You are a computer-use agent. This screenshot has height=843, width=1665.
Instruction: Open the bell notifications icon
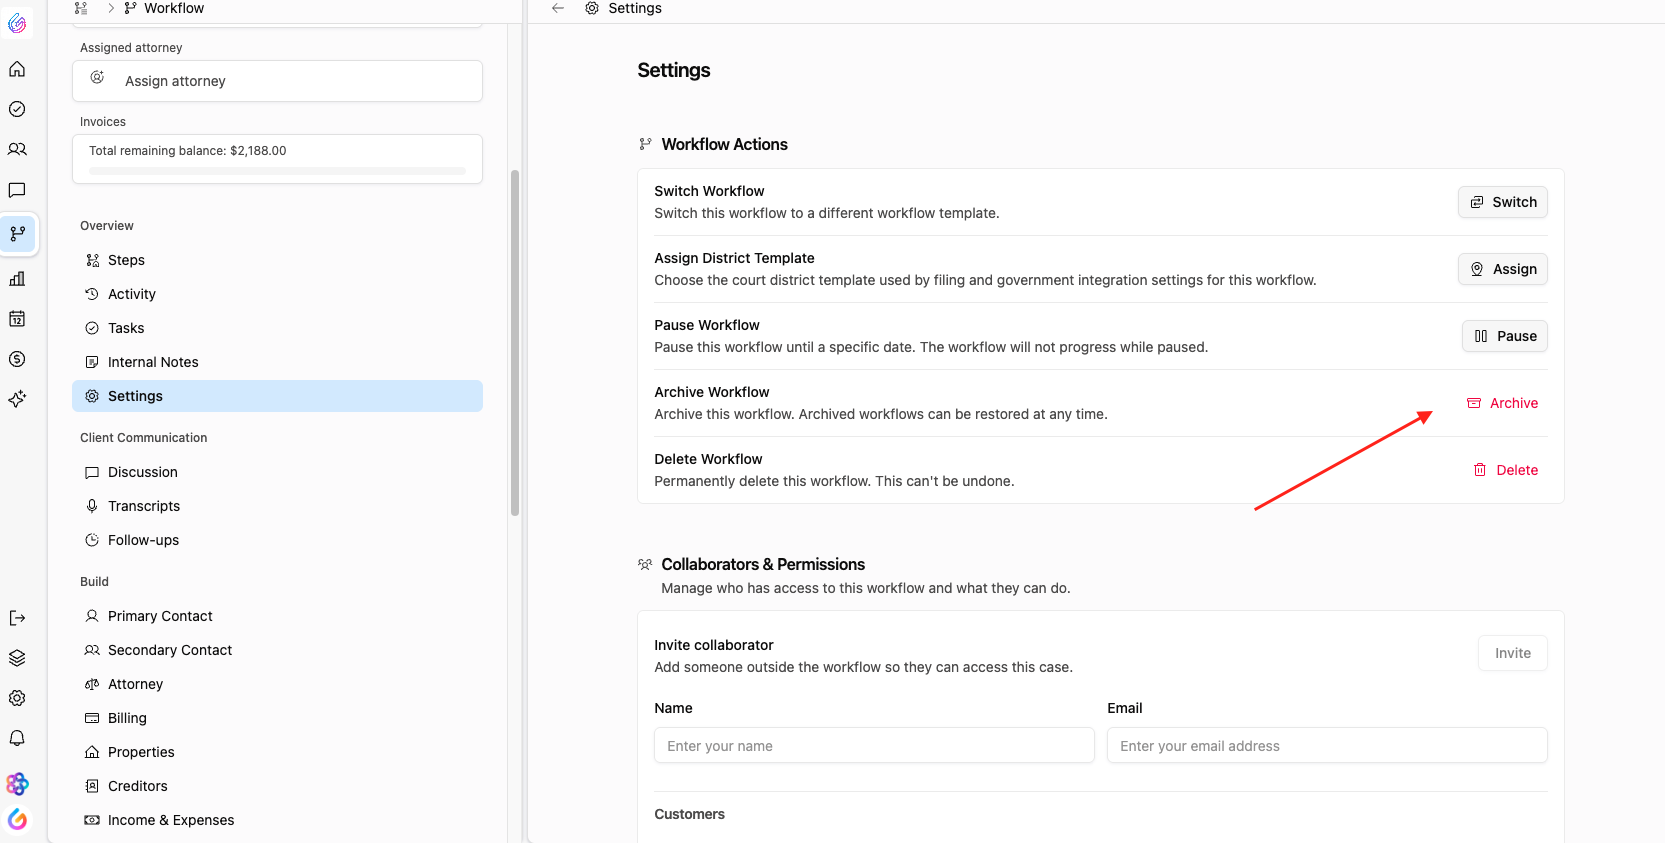pos(17,738)
